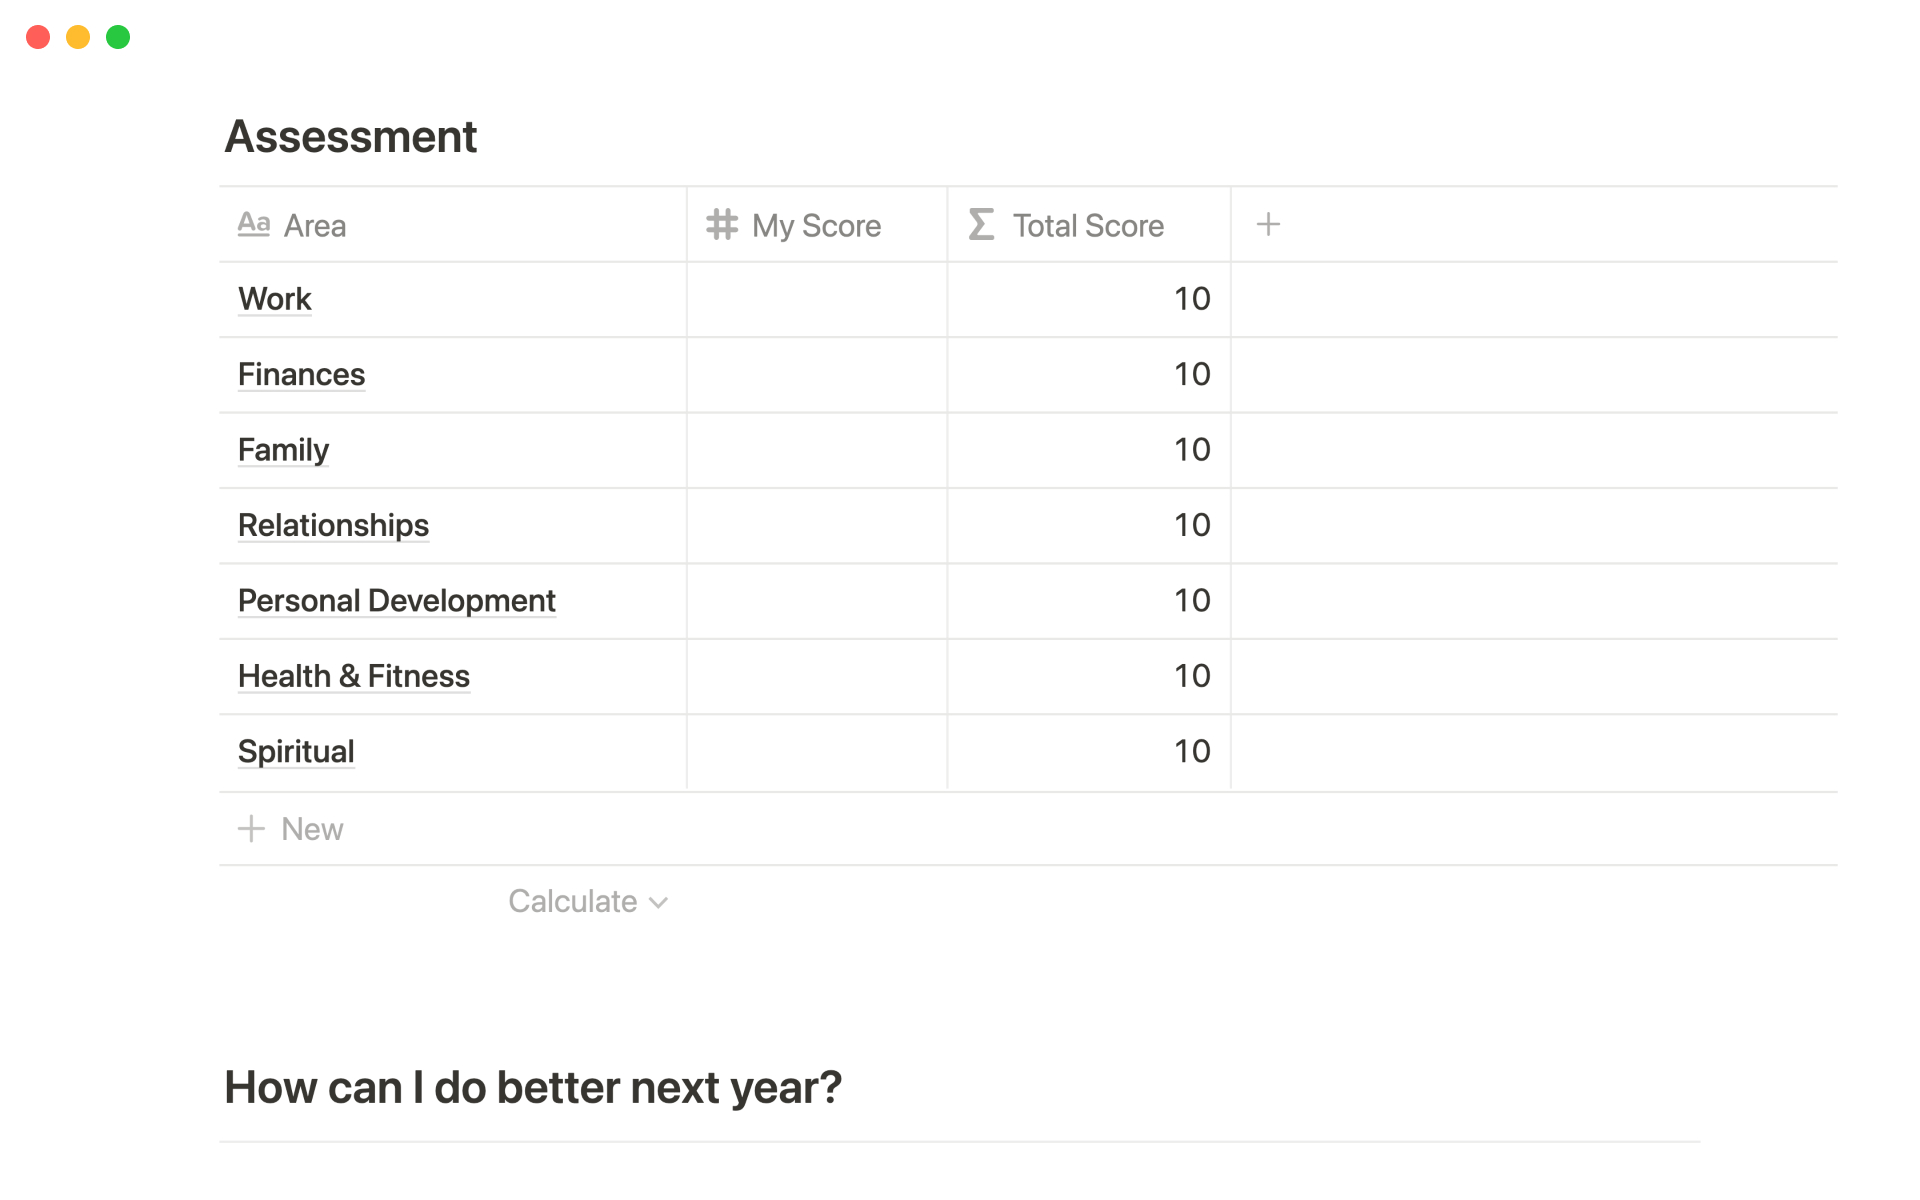
Task: Open the Total Score column header menu
Action: [1088, 226]
